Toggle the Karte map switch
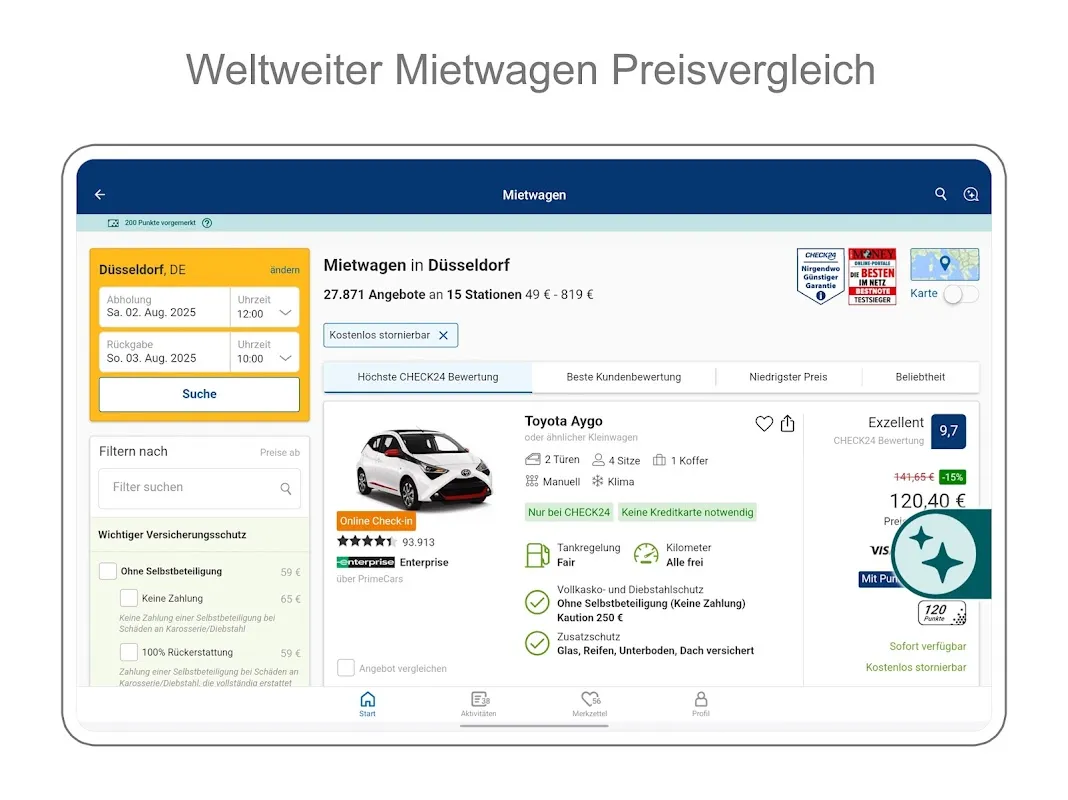The image size is (1068, 800). pos(961,294)
